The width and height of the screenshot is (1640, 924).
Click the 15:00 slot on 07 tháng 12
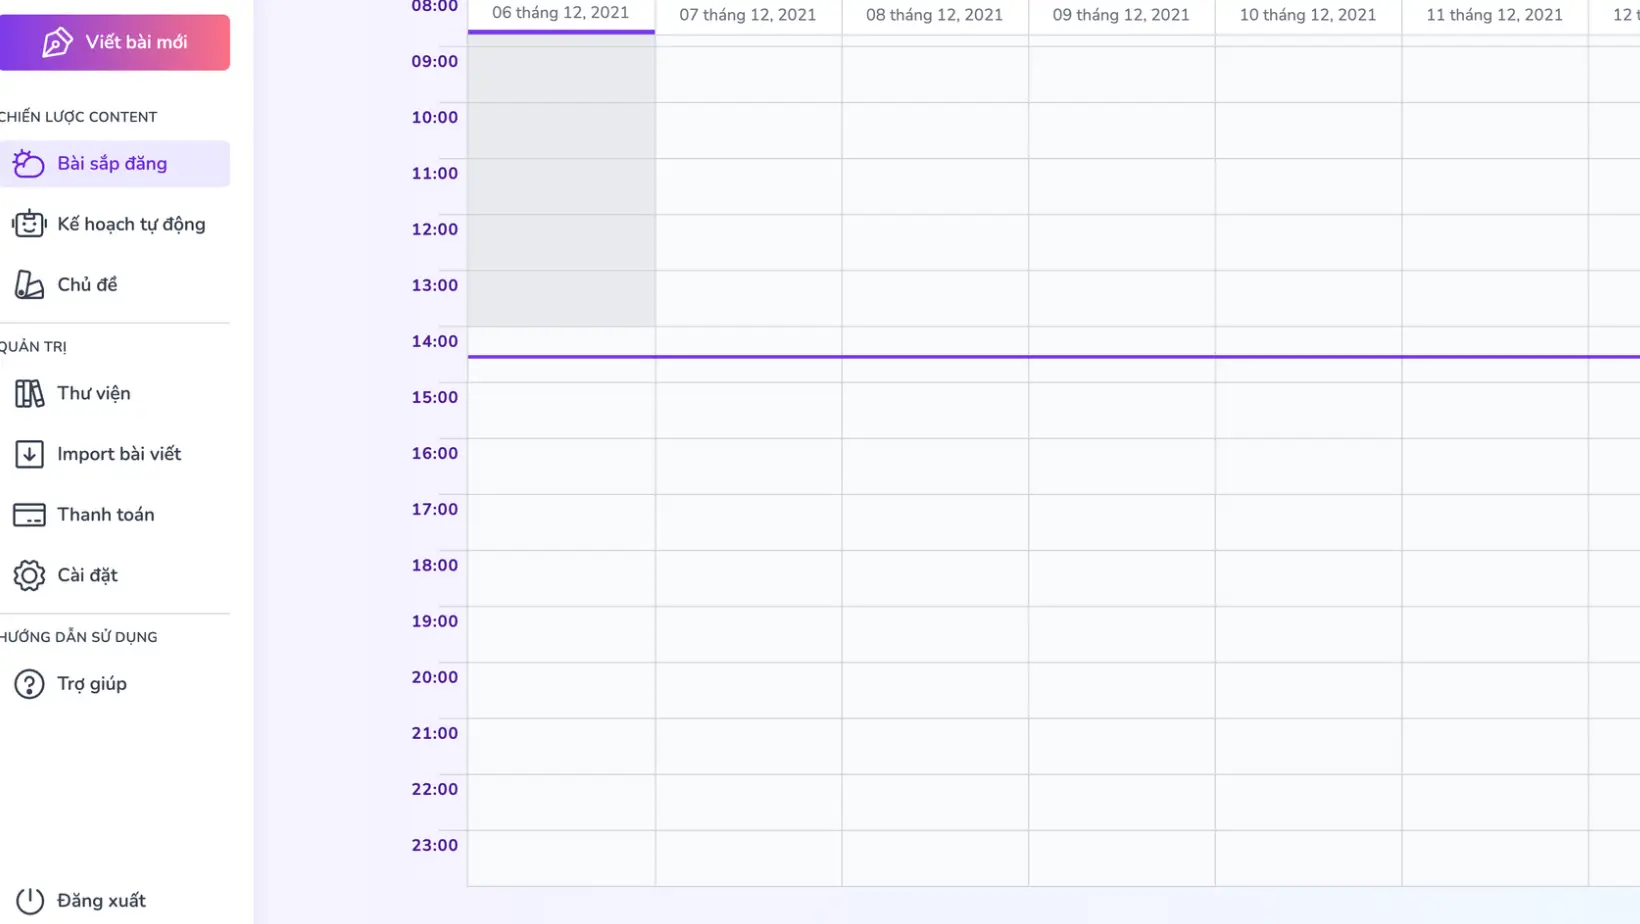(x=748, y=411)
